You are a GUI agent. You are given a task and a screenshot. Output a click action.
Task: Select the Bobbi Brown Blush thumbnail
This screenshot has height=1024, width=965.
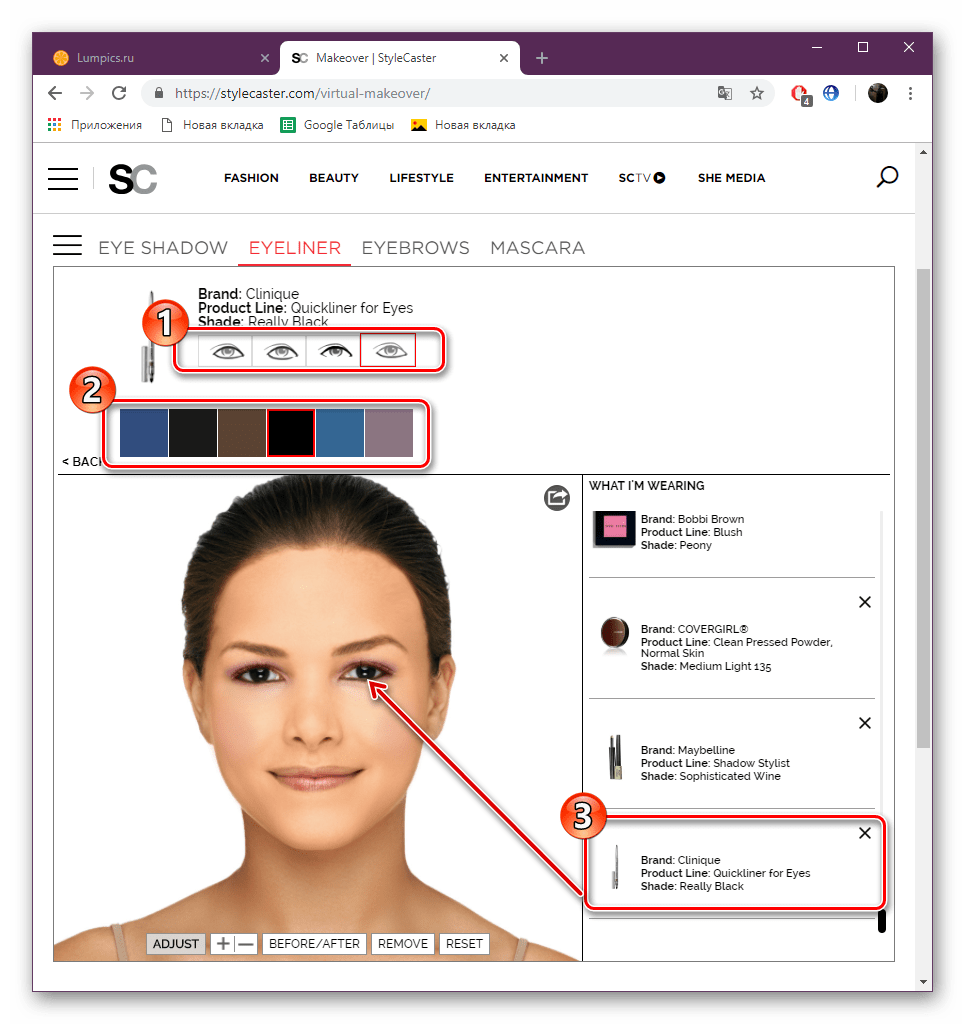pos(614,528)
